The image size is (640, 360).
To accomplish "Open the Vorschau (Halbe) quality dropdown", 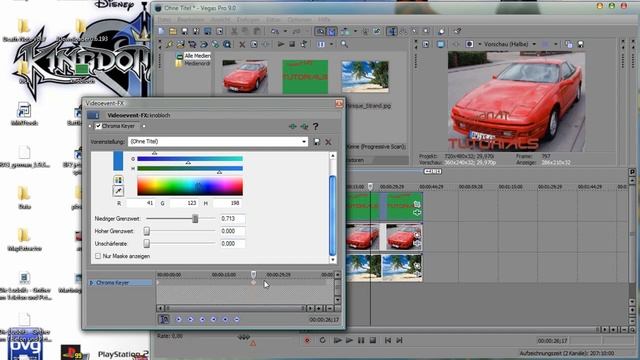I will (534, 44).
